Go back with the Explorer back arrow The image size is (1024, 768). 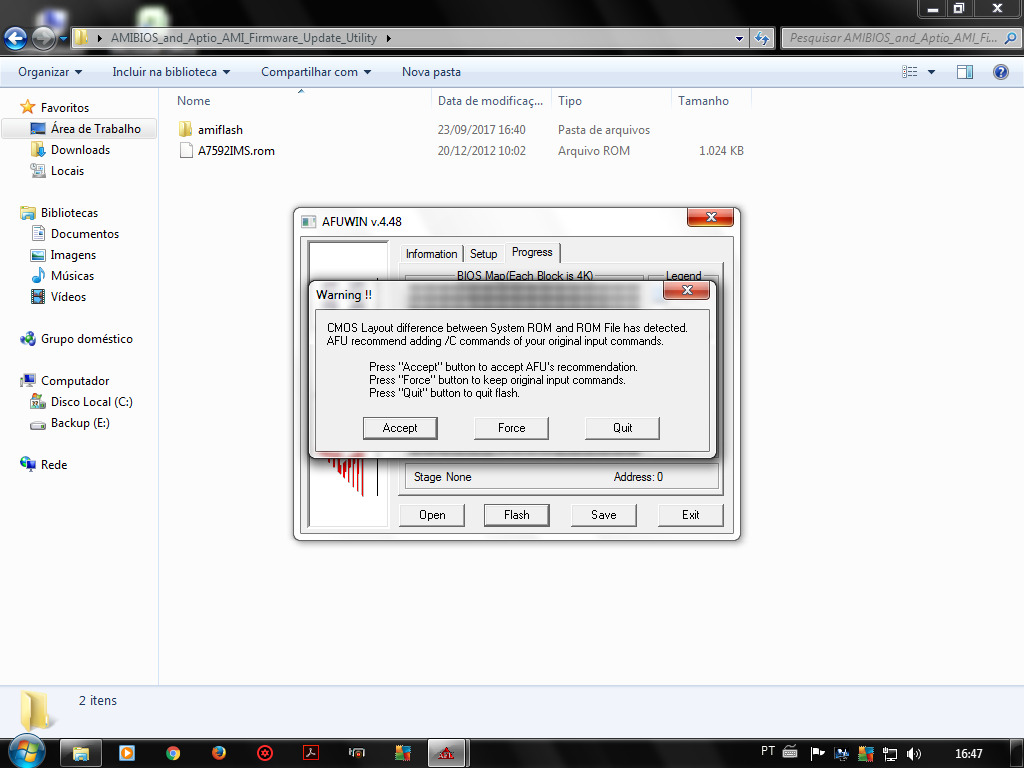(16, 39)
